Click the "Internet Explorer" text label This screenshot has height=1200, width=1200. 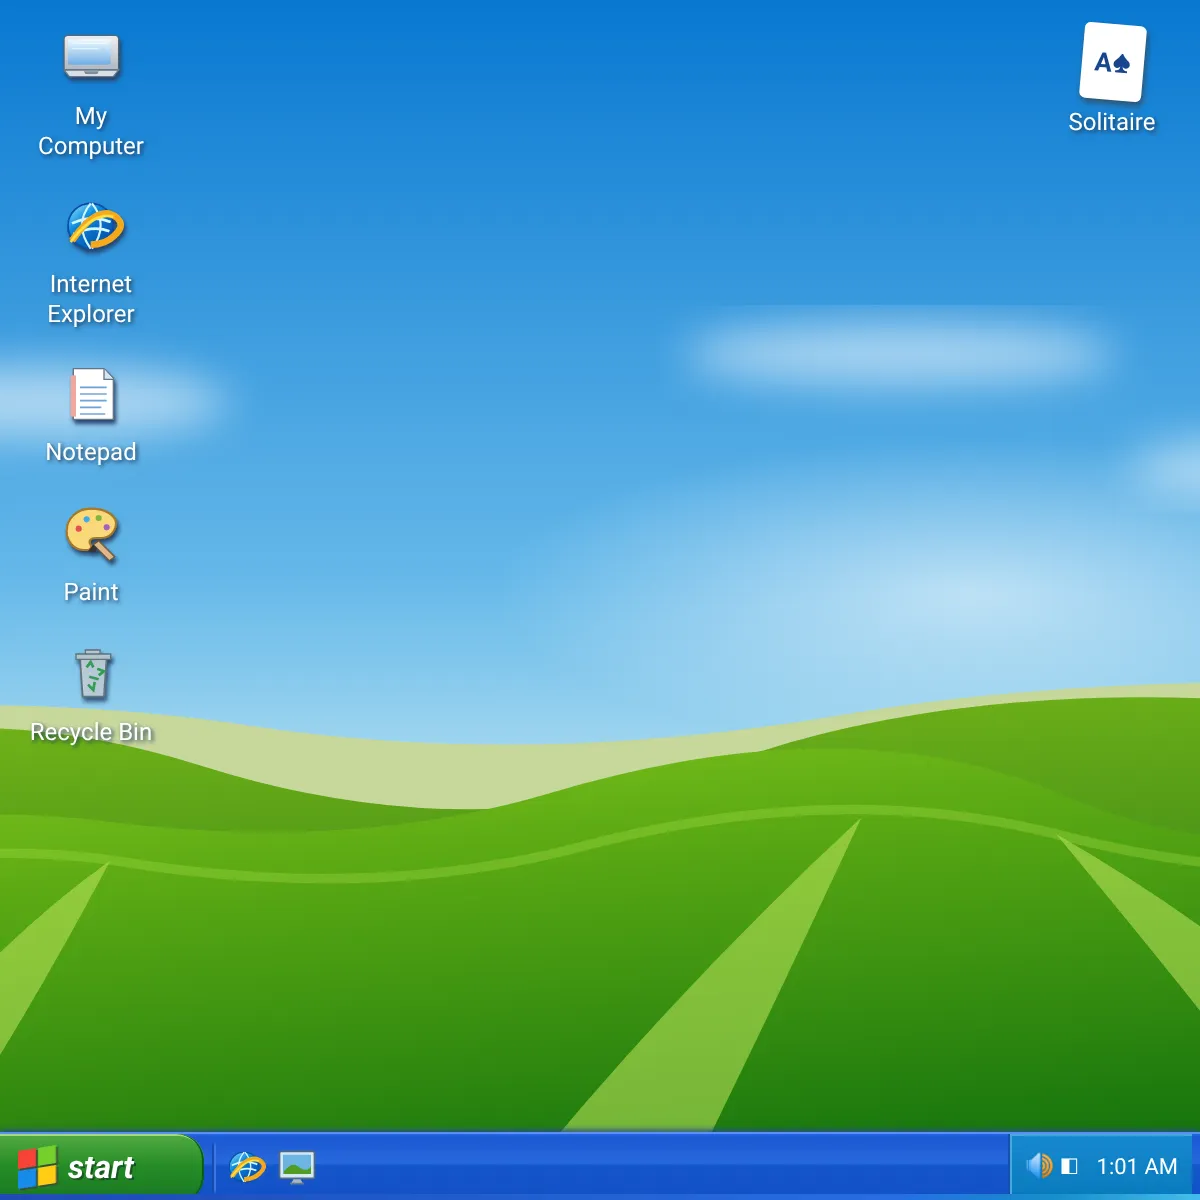click(x=91, y=299)
